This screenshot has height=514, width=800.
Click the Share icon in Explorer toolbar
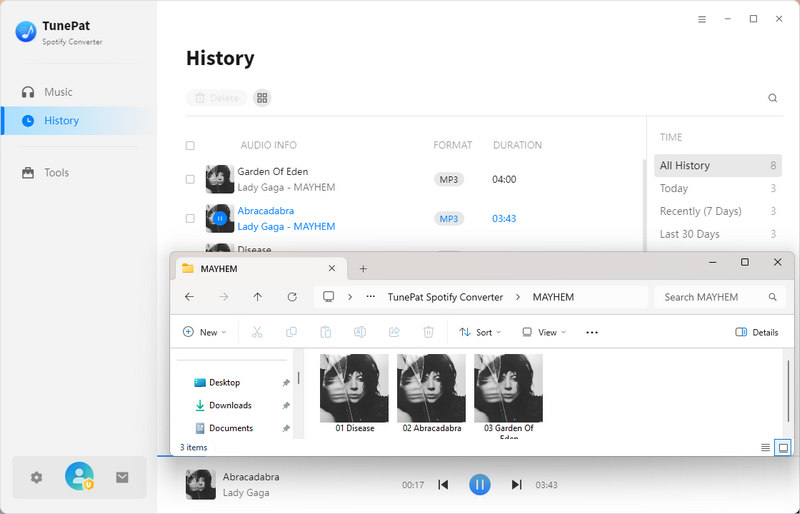pos(394,332)
